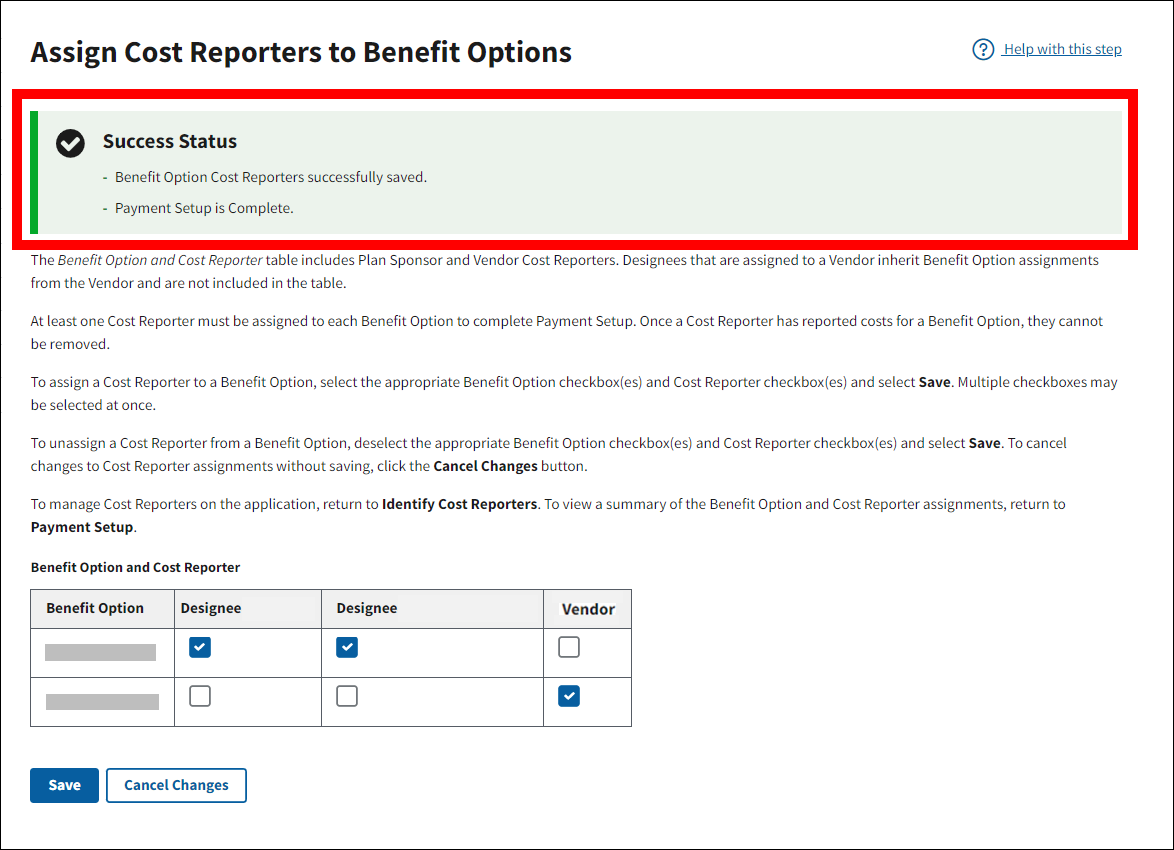
Task: Click the Cancel Changes button
Action: [x=176, y=785]
